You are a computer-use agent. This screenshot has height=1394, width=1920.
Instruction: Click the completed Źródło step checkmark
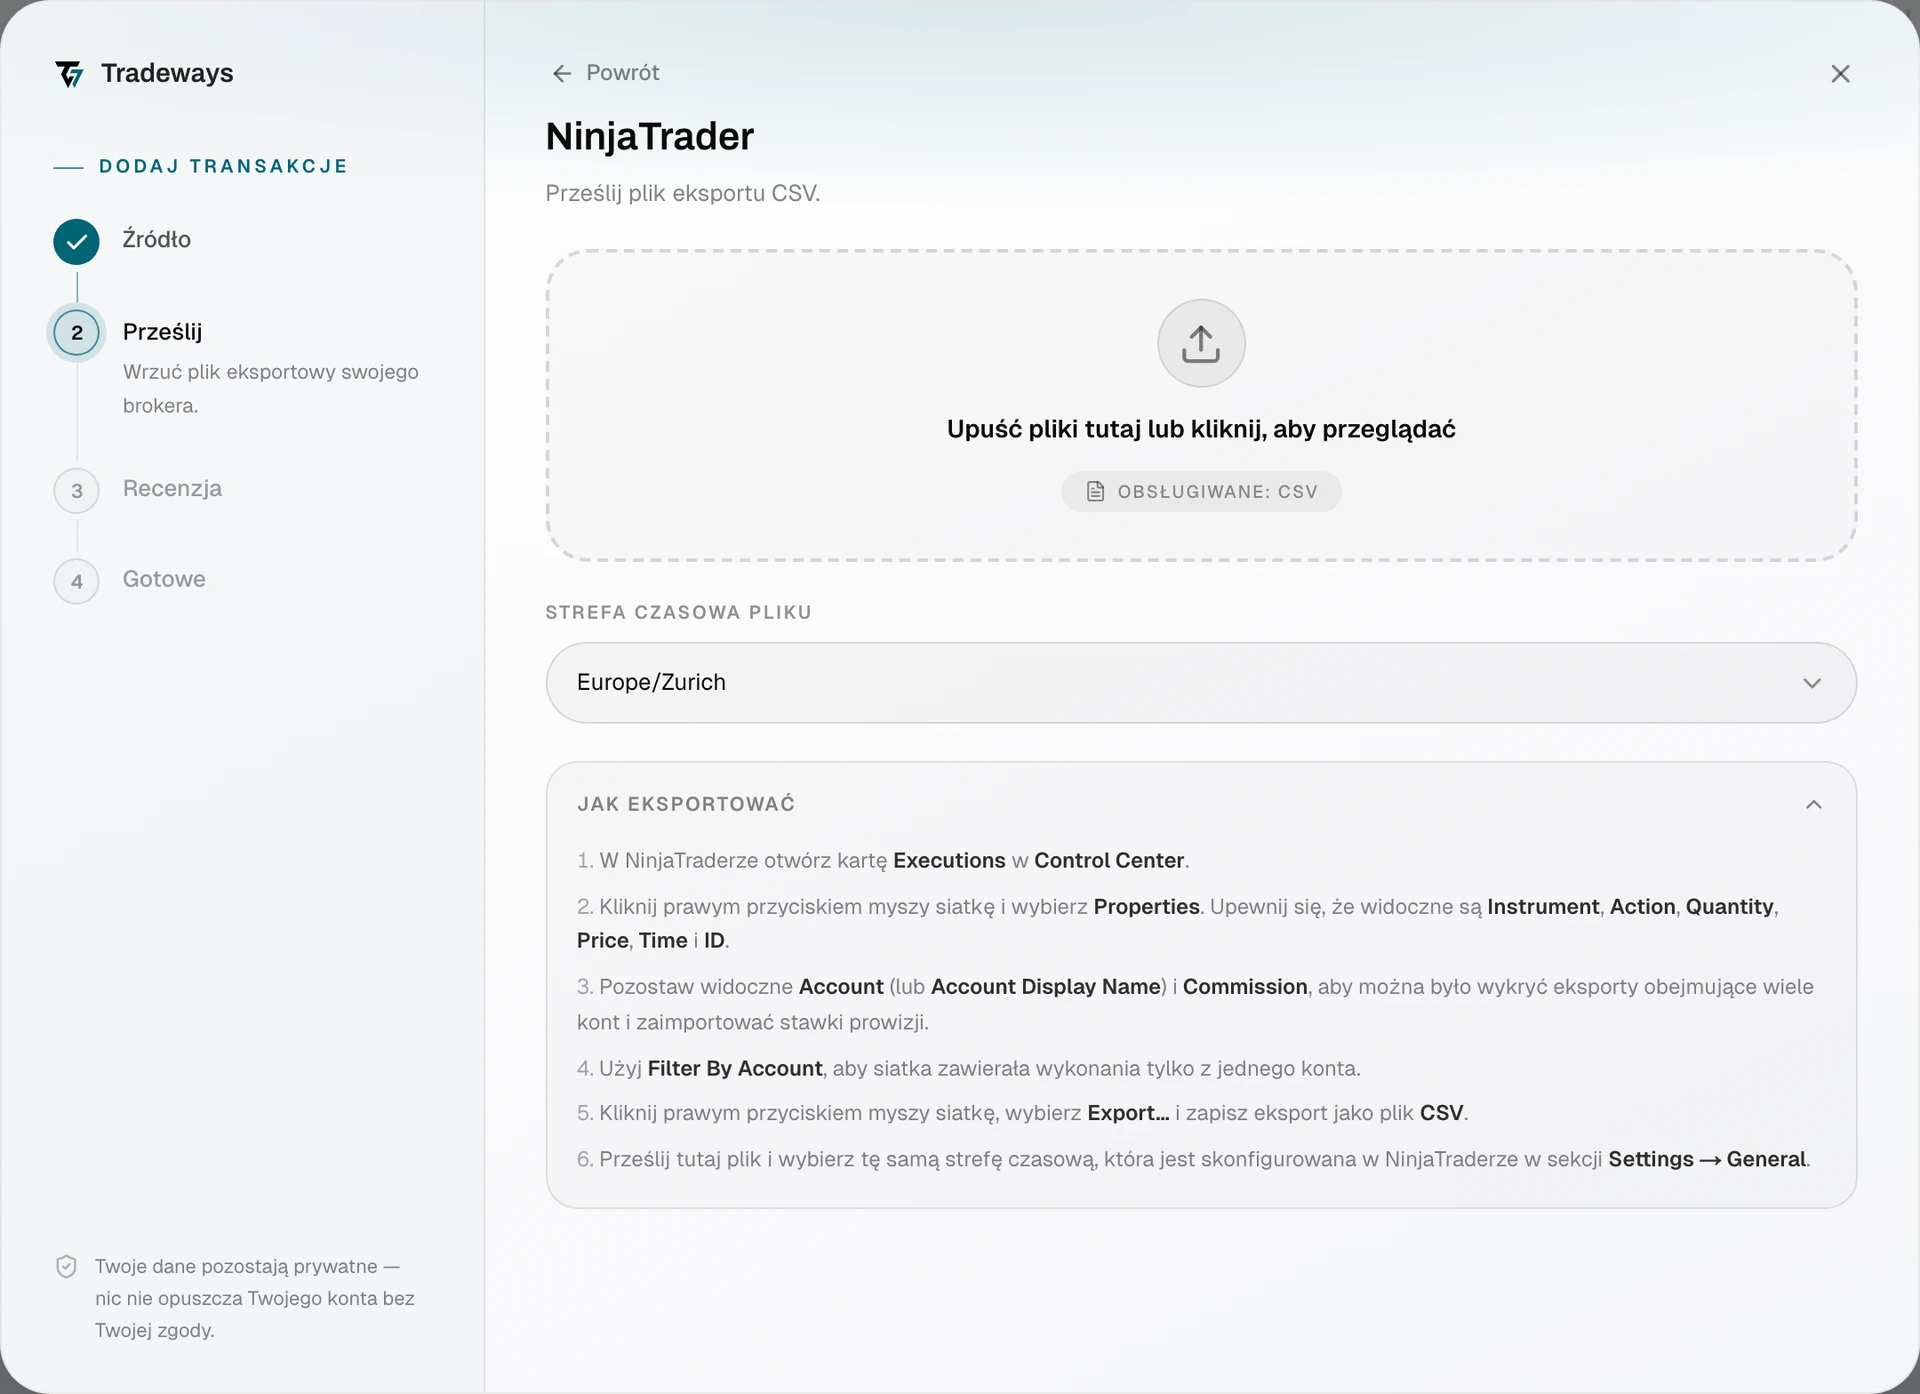pos(76,241)
